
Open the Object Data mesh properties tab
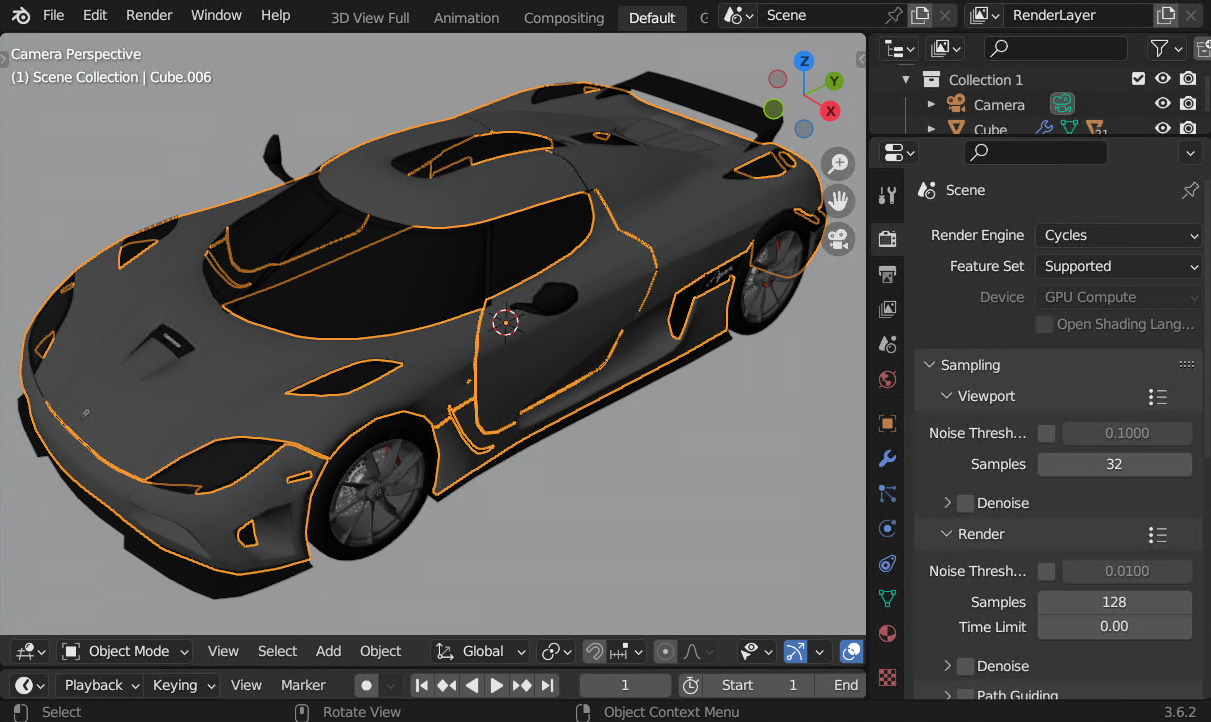pyautogui.click(x=887, y=598)
